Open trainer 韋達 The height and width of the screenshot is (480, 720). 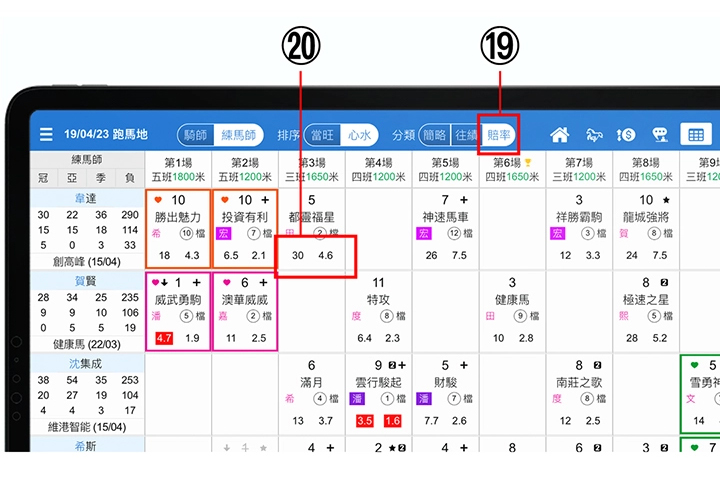(86, 198)
